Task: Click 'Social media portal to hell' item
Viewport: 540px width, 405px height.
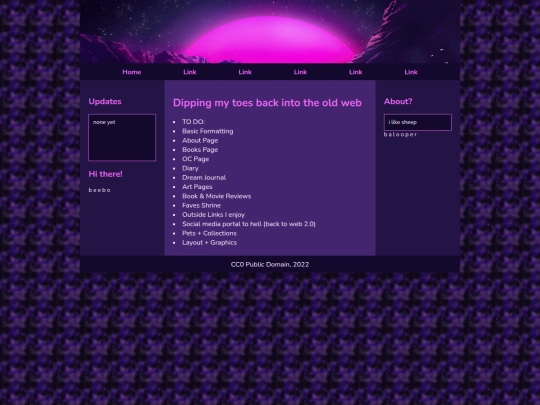Action: point(249,224)
